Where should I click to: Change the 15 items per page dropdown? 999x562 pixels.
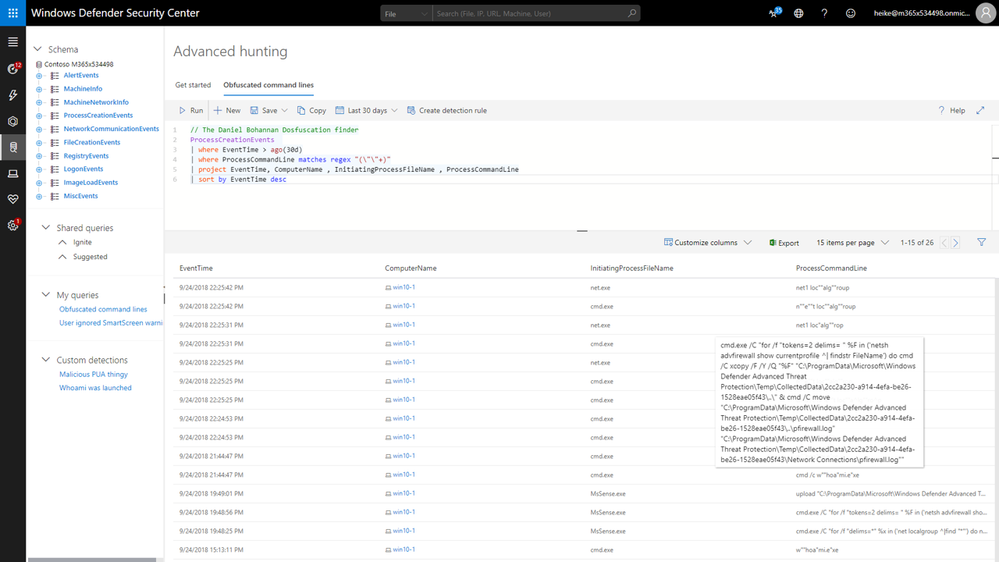[x=852, y=243]
